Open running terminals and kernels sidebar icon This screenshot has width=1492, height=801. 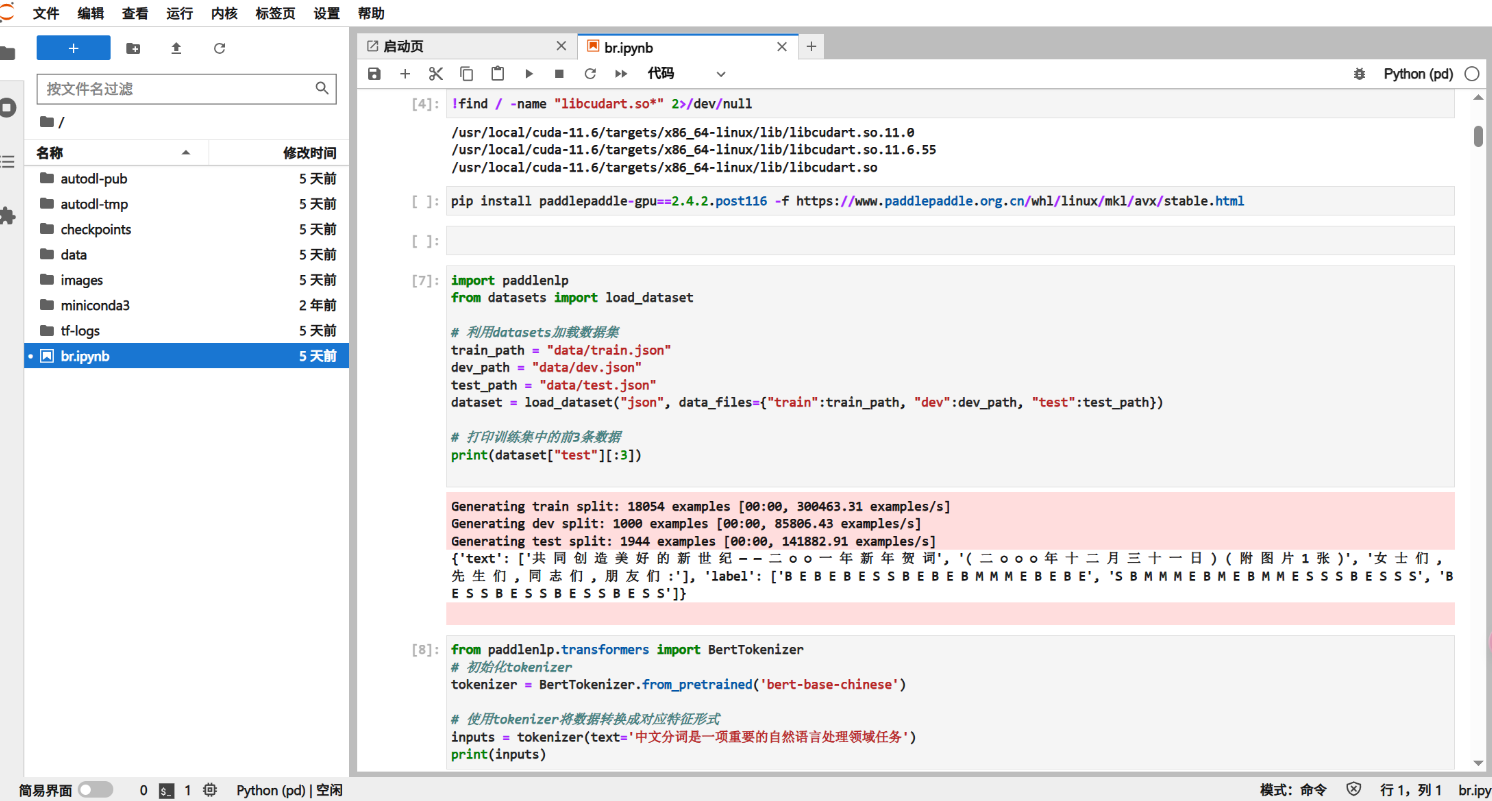point(8,108)
